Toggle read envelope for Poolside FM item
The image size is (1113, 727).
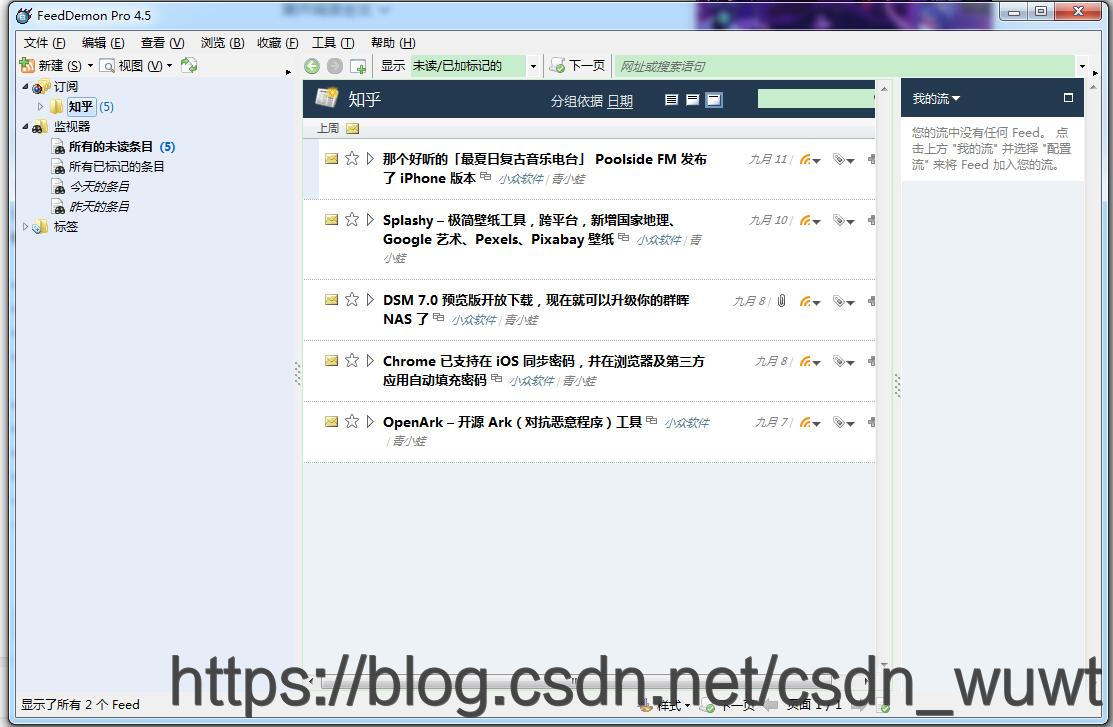331,158
